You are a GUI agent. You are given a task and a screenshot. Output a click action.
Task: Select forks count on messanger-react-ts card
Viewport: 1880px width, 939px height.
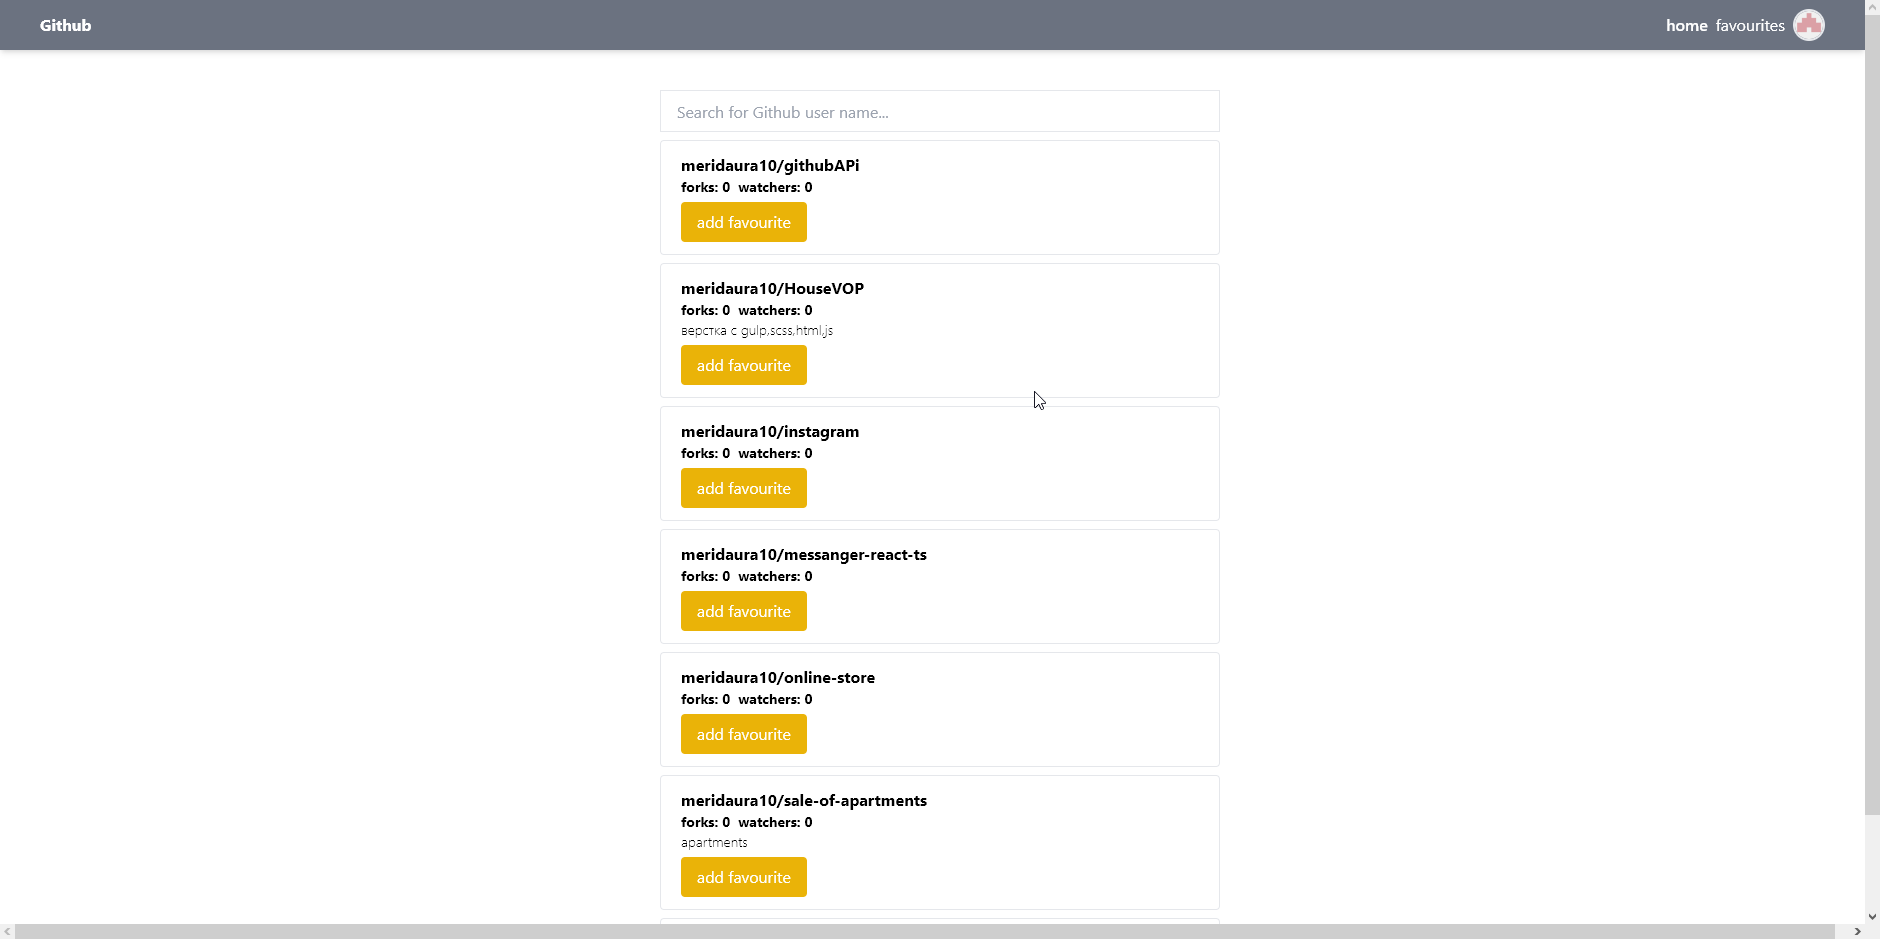point(705,576)
